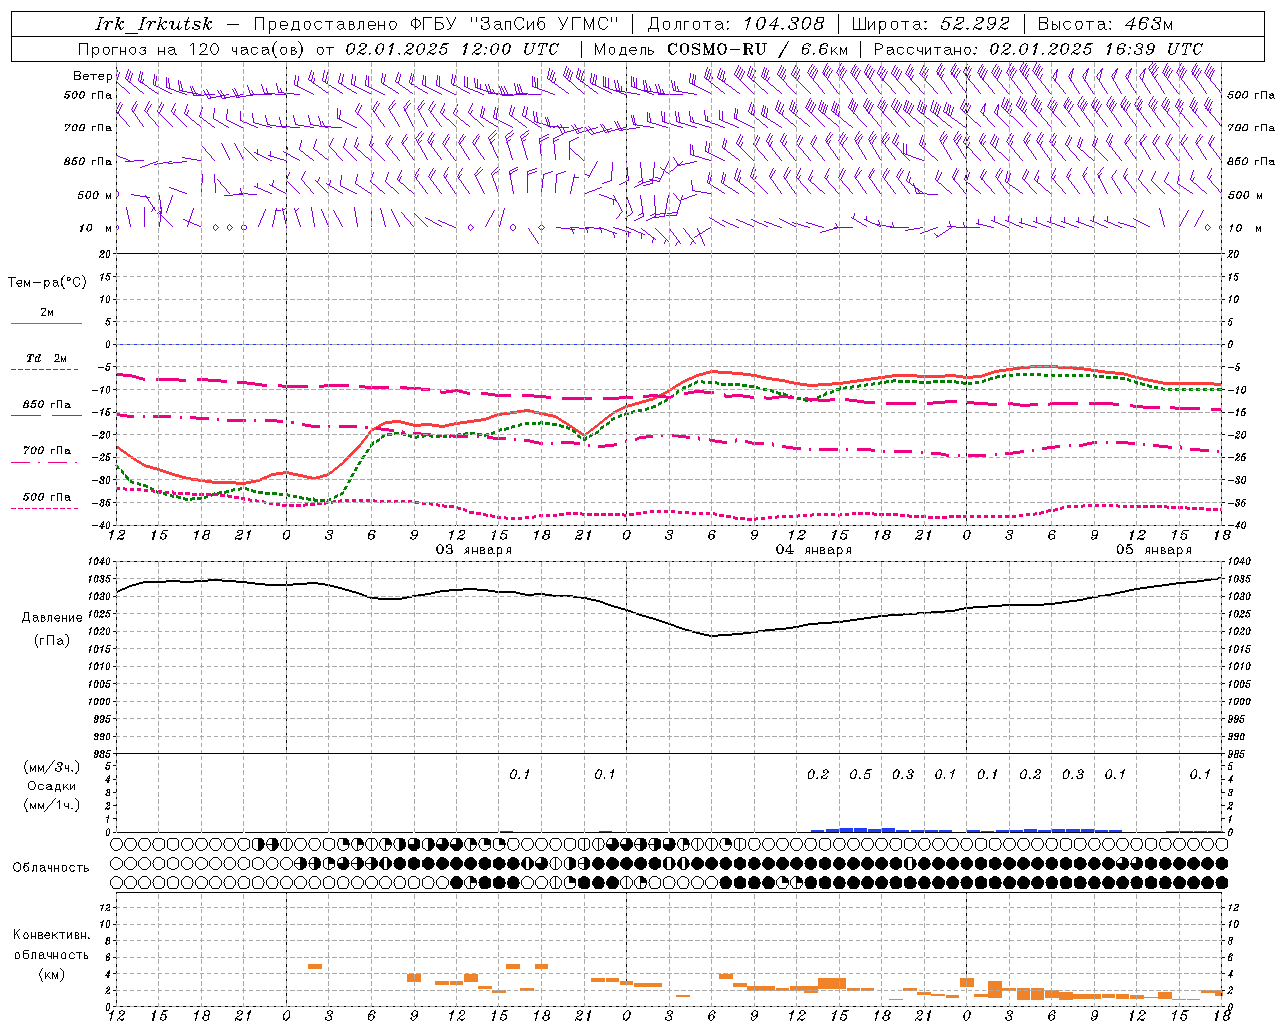Select the Модель COSMO-RU / 6.6км label
This screenshot has width=1280, height=1024.
pyautogui.click(x=721, y=49)
